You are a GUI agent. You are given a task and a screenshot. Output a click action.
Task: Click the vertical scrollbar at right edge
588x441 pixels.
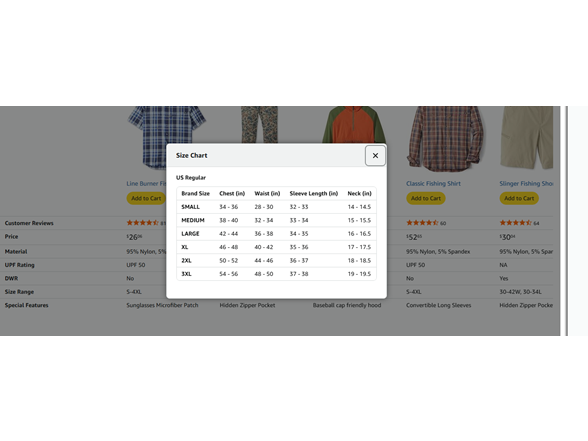point(567,221)
